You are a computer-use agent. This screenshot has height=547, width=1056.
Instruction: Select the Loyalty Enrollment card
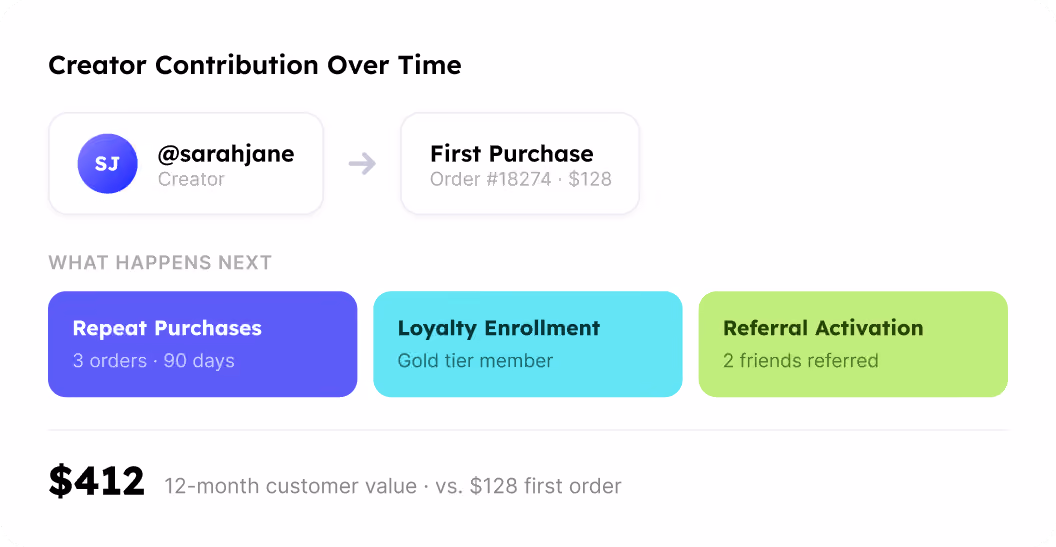point(528,344)
